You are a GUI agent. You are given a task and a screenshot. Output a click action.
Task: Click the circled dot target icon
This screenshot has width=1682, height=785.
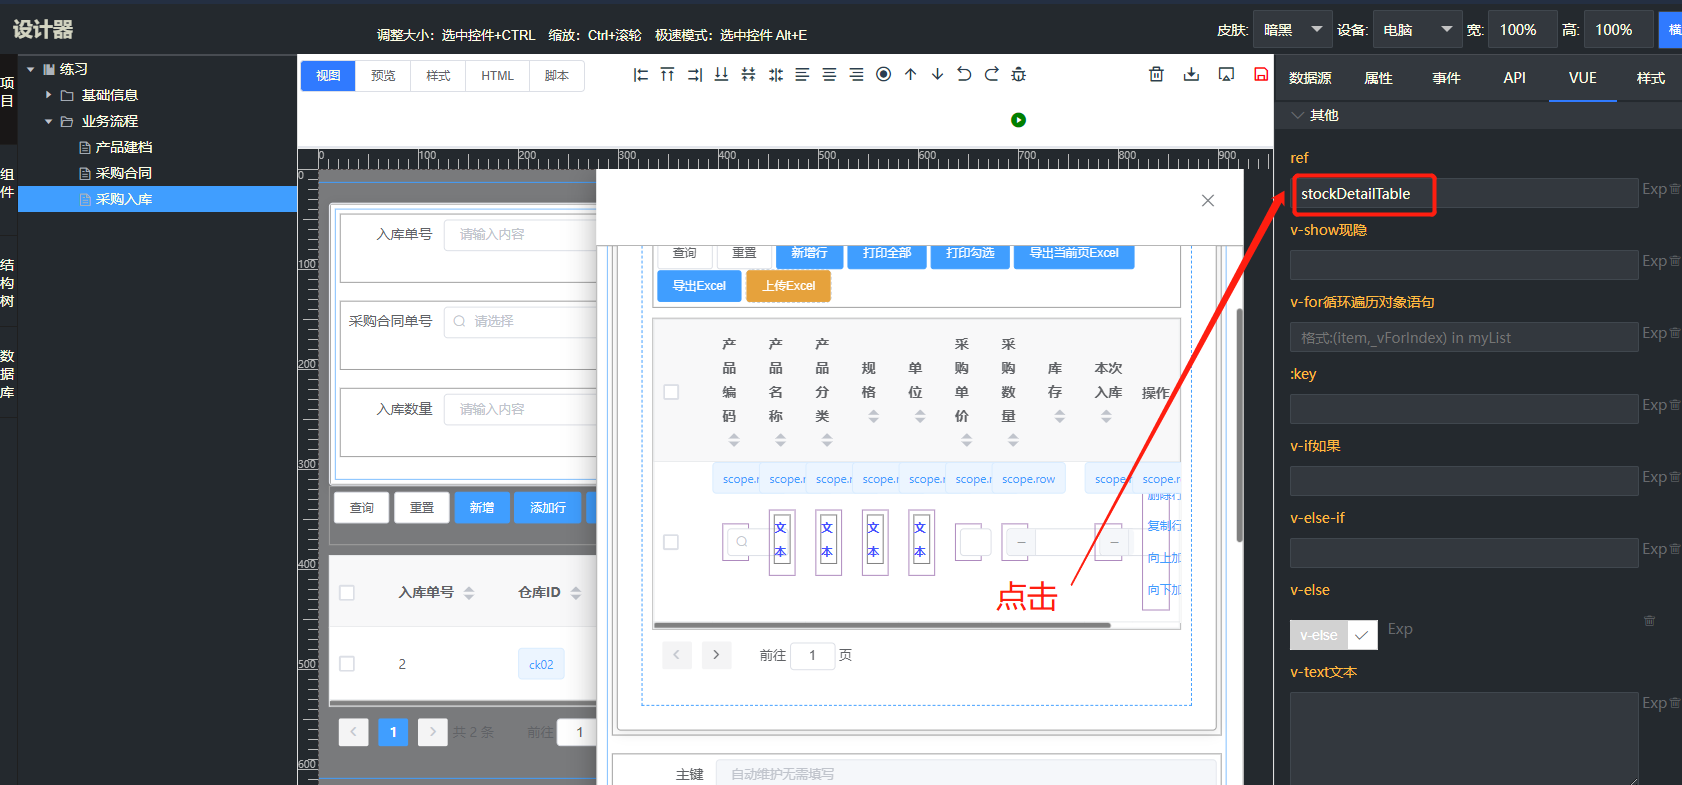click(x=883, y=75)
